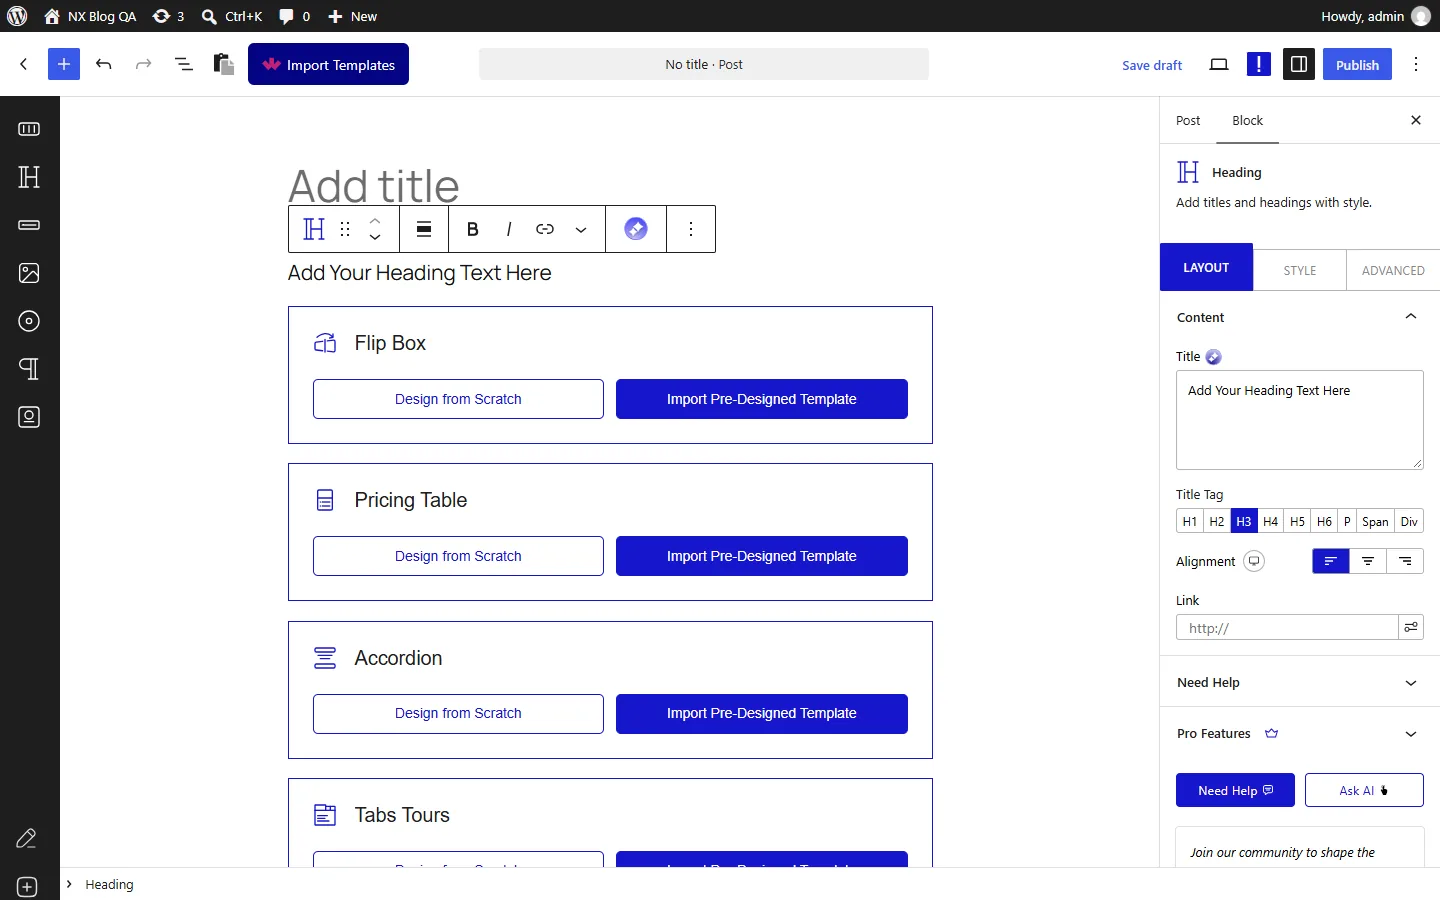Select right alignment in sidebar

point(1405,561)
